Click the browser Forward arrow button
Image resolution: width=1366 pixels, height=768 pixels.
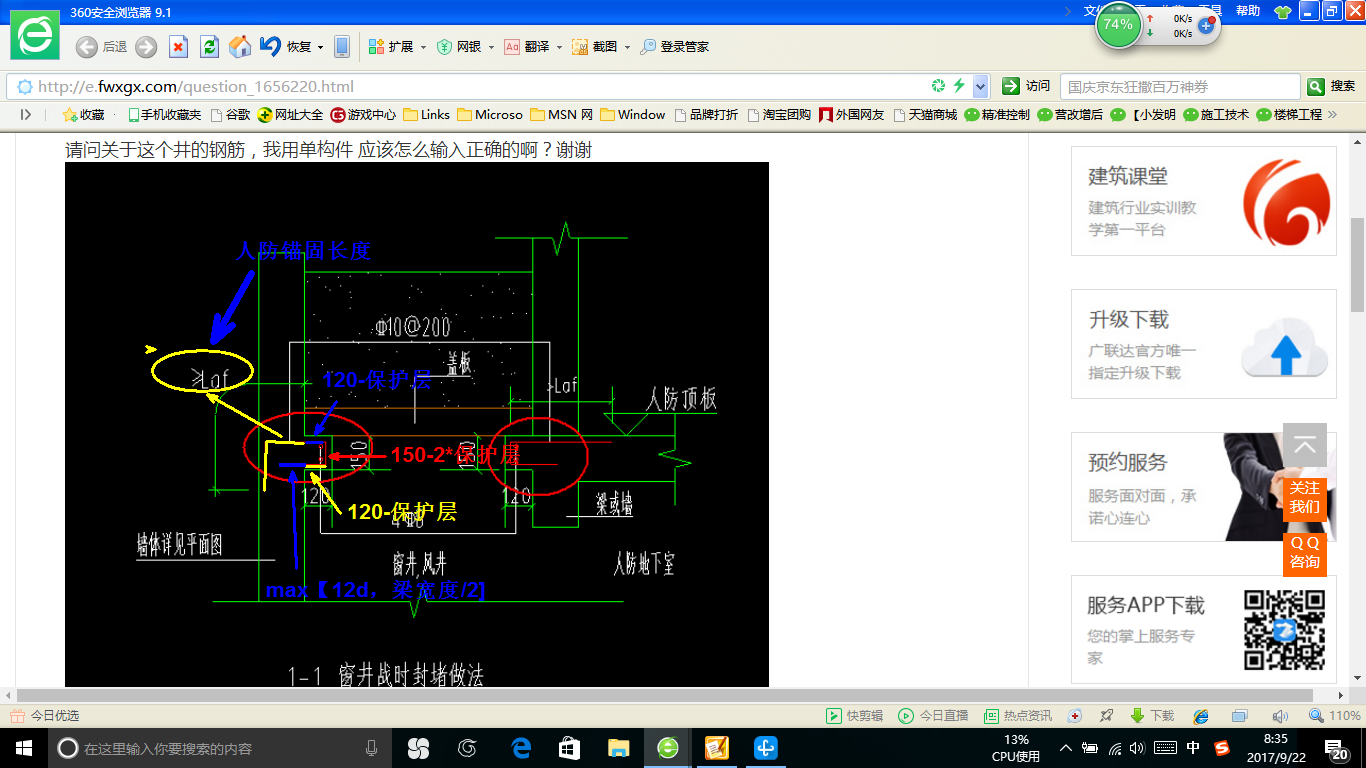146,47
